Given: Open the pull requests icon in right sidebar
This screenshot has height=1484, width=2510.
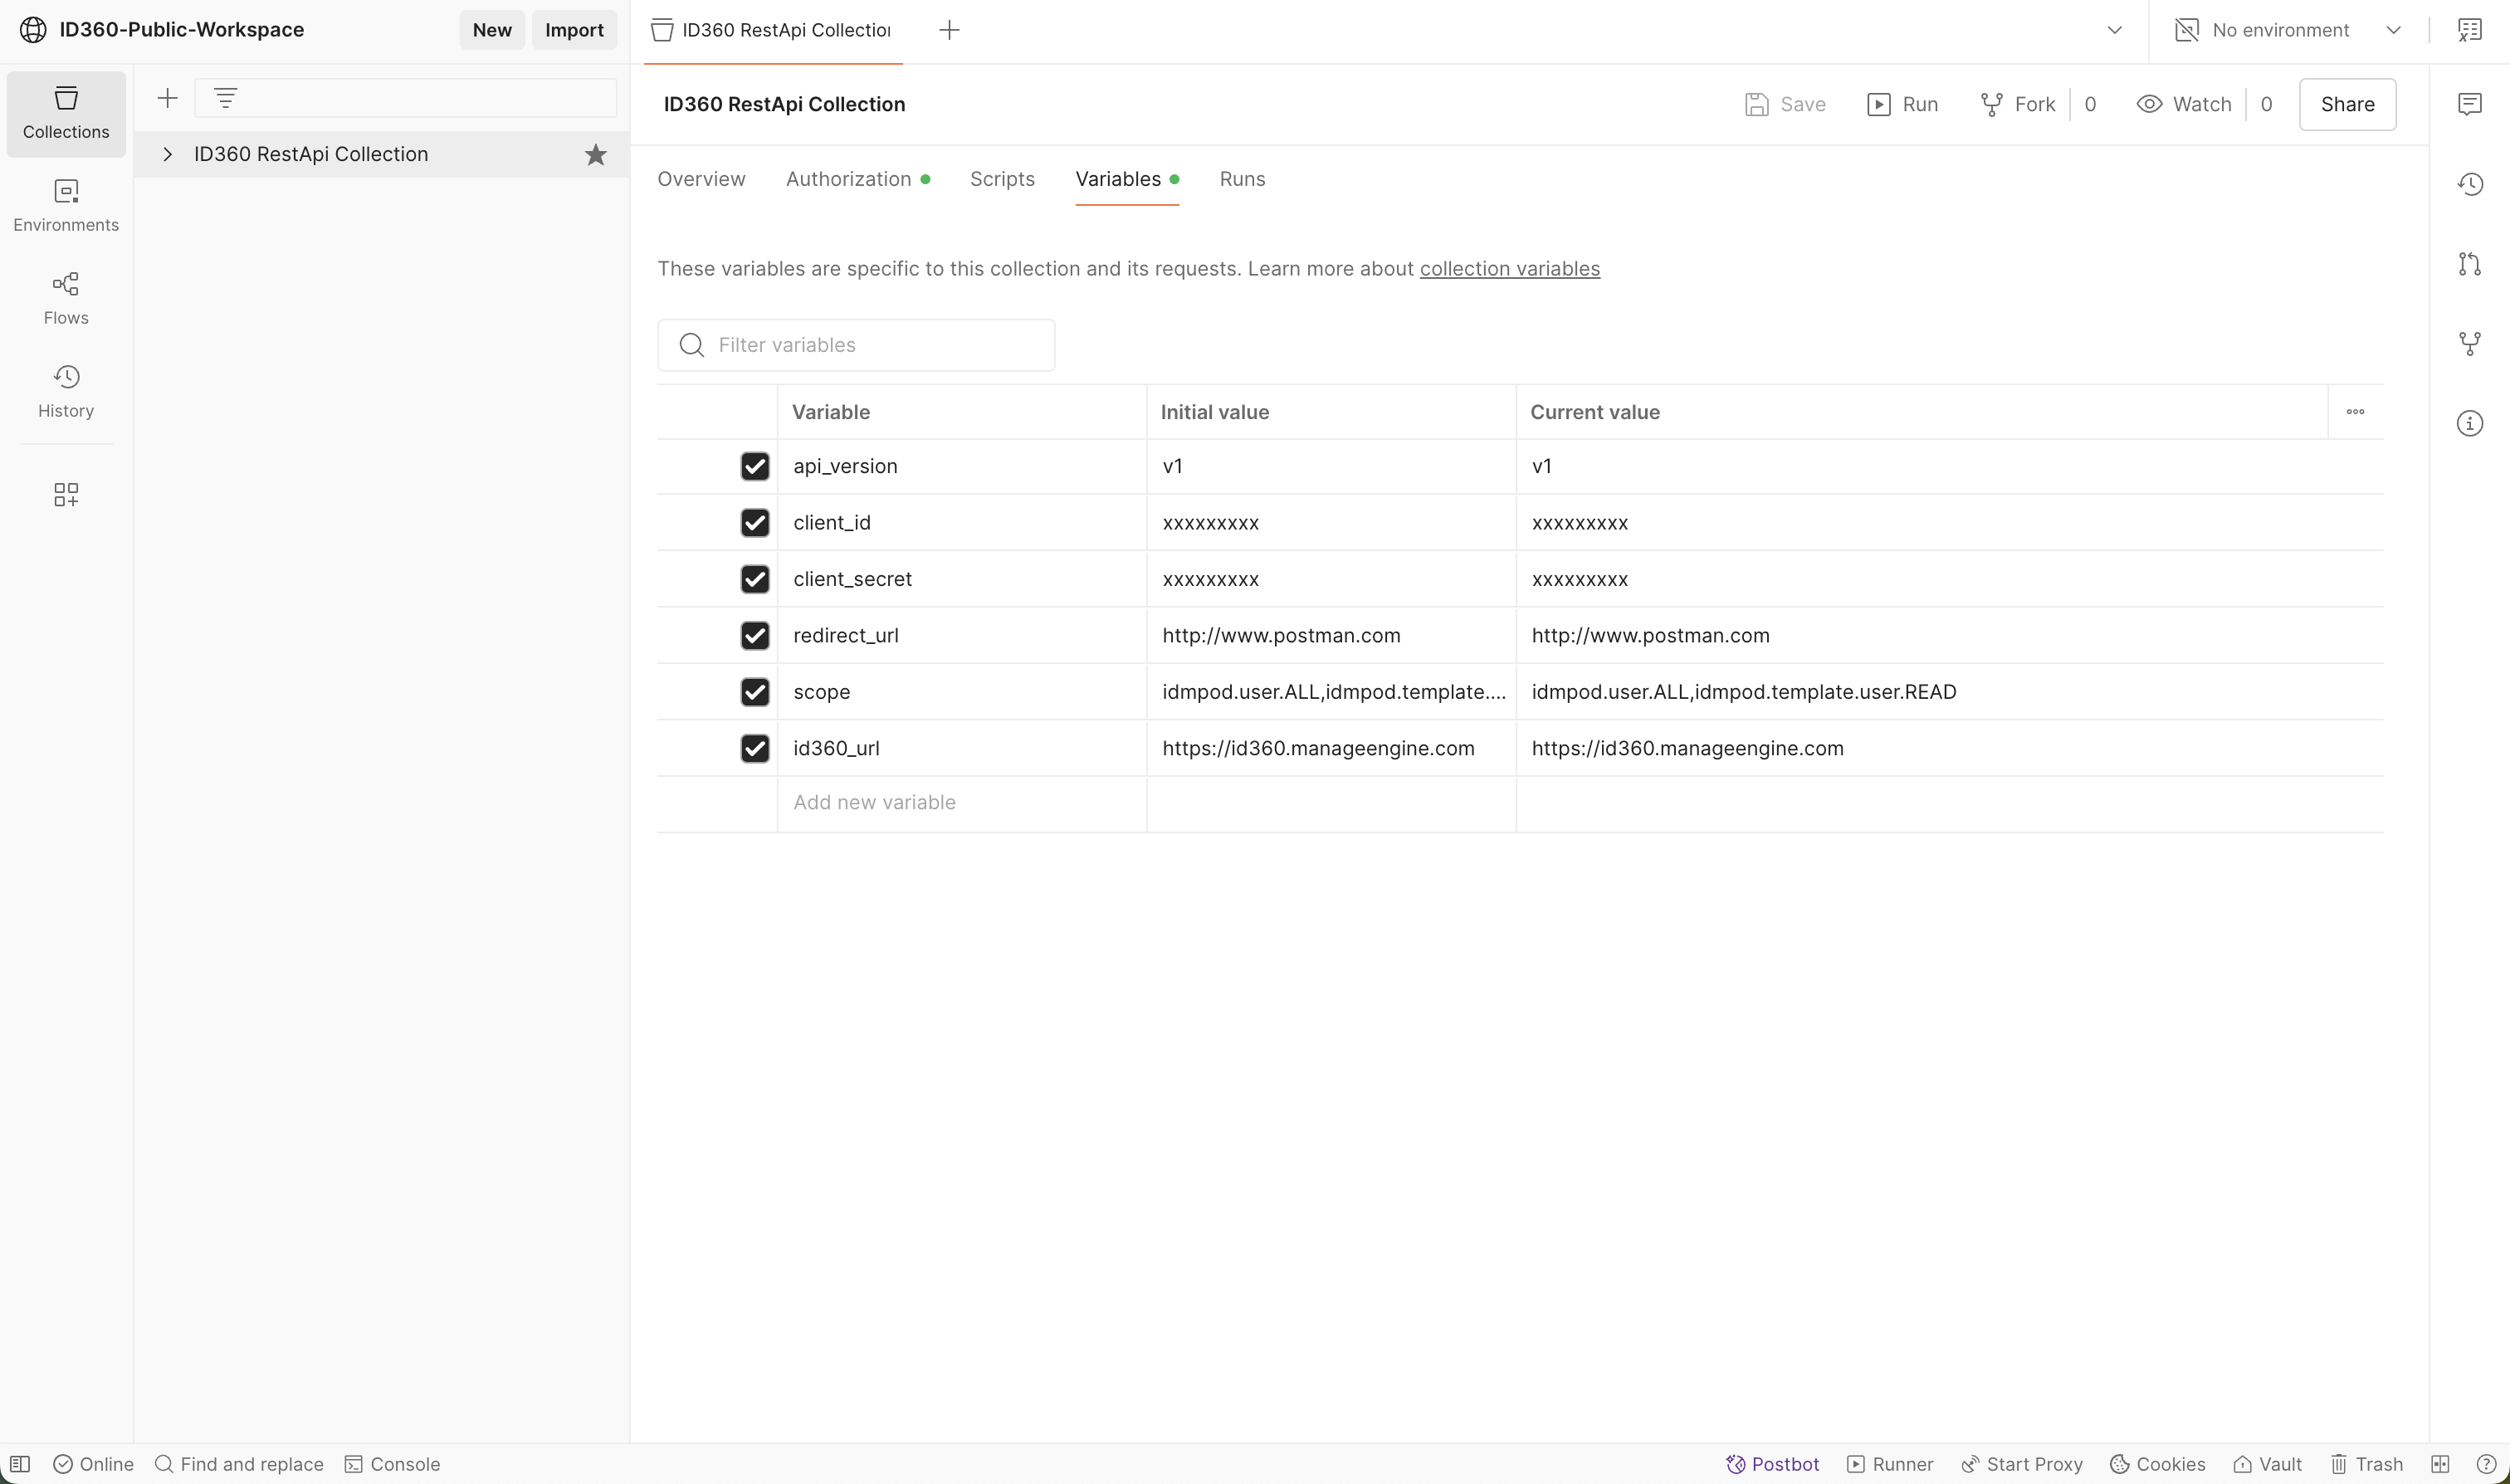Looking at the screenshot, I should 2470,264.
